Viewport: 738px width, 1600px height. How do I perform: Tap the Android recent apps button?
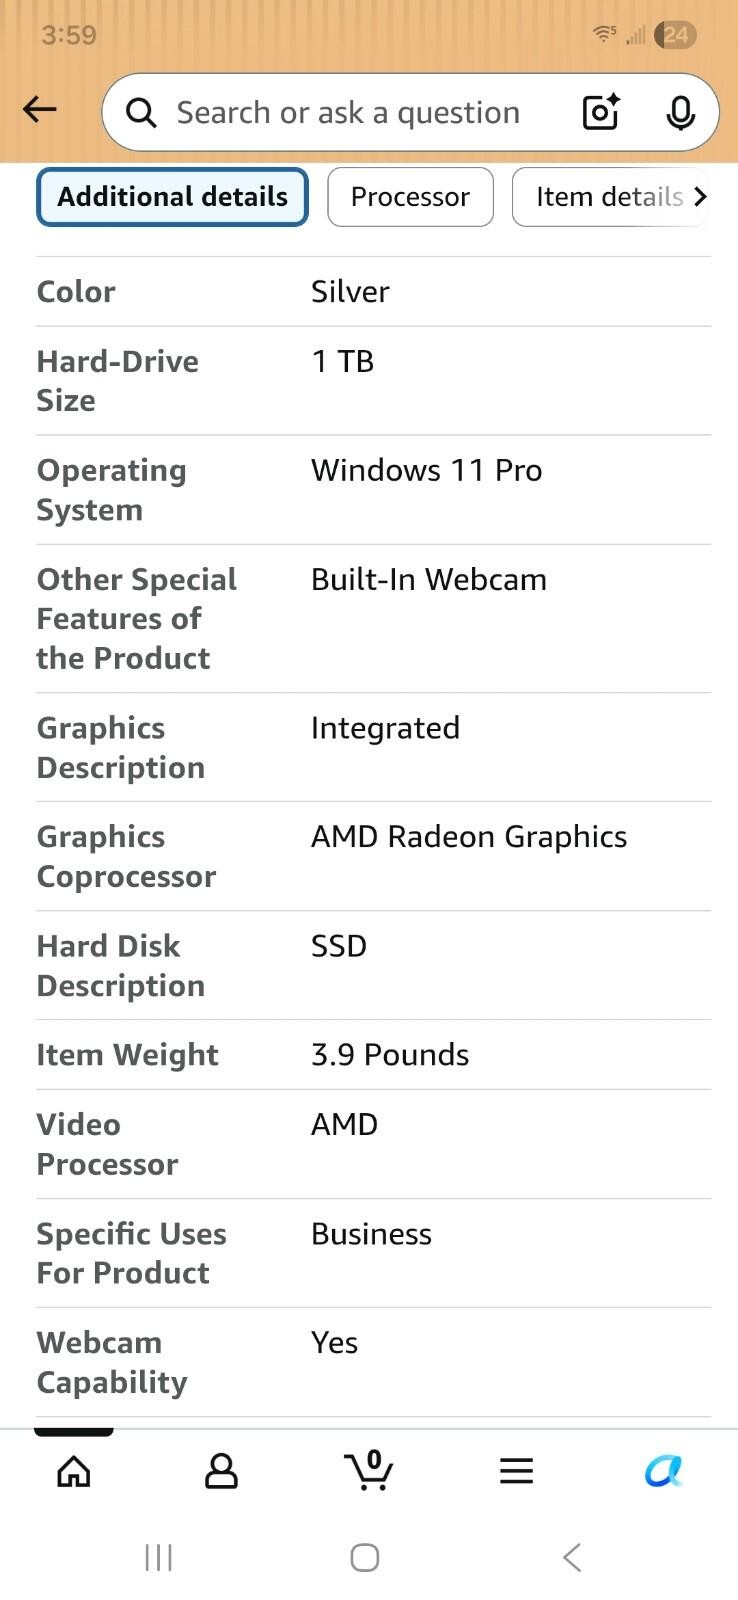(x=158, y=1557)
